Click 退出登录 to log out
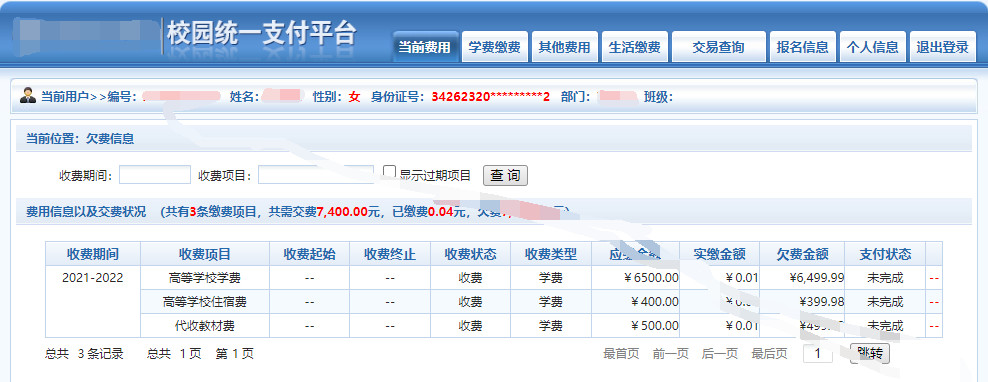 942,47
